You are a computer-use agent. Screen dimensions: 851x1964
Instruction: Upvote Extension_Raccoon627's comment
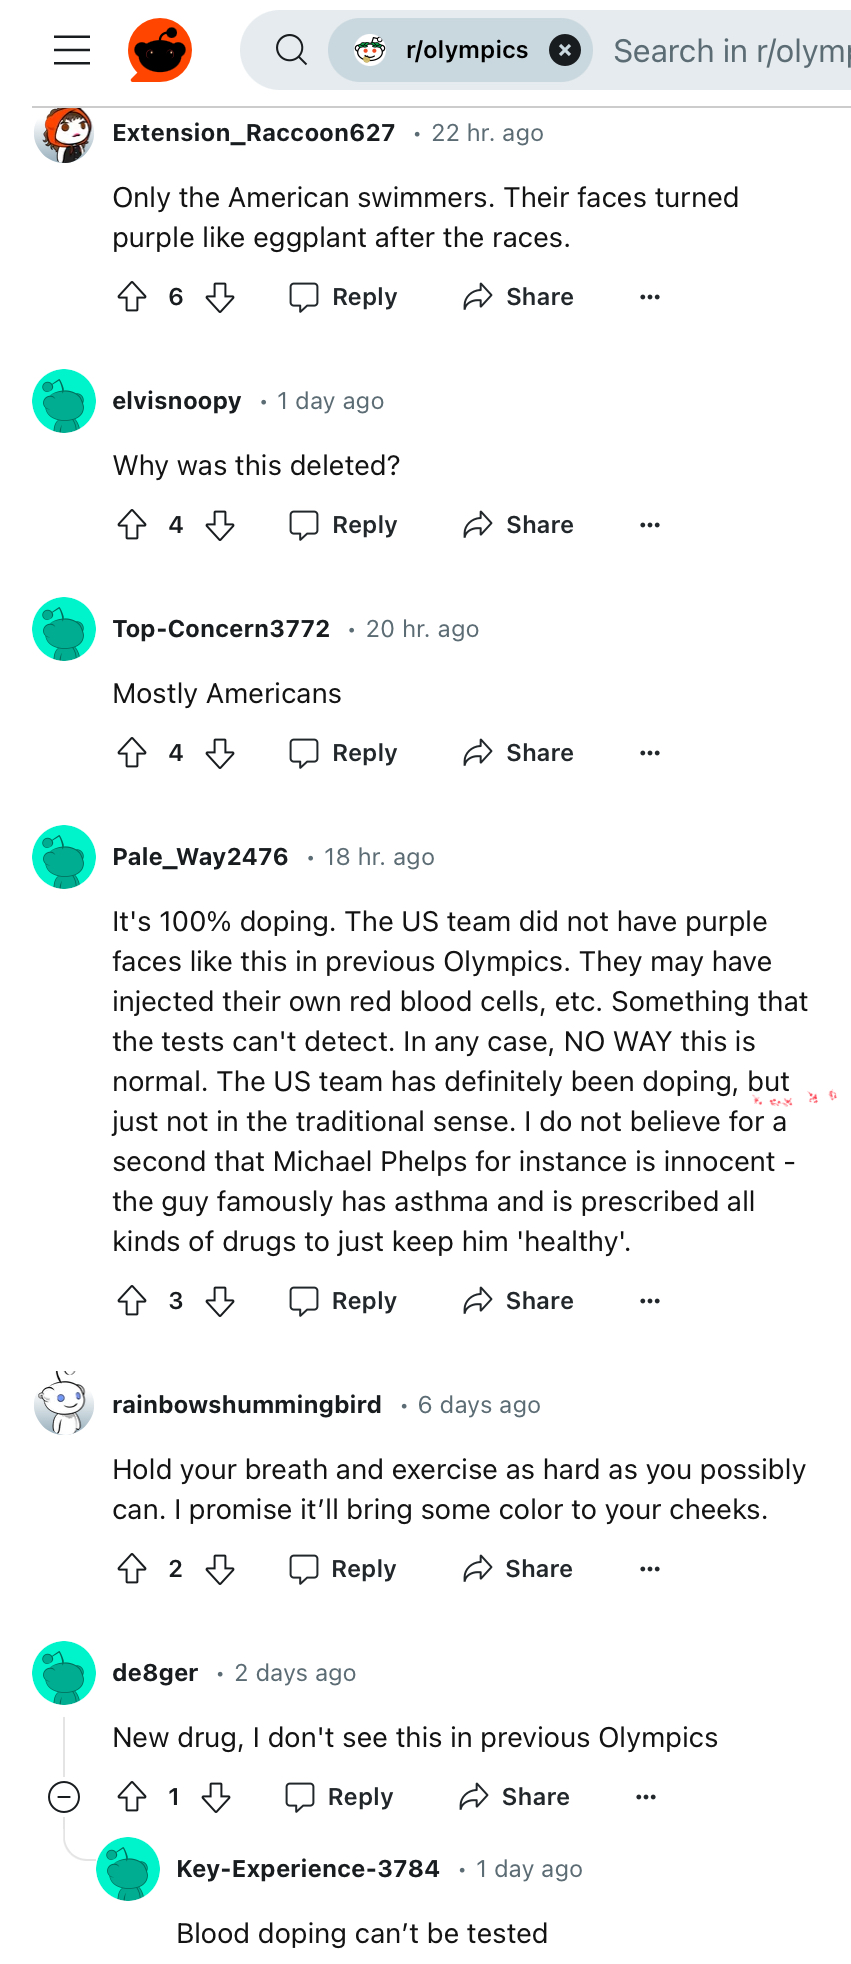pyautogui.click(x=132, y=297)
